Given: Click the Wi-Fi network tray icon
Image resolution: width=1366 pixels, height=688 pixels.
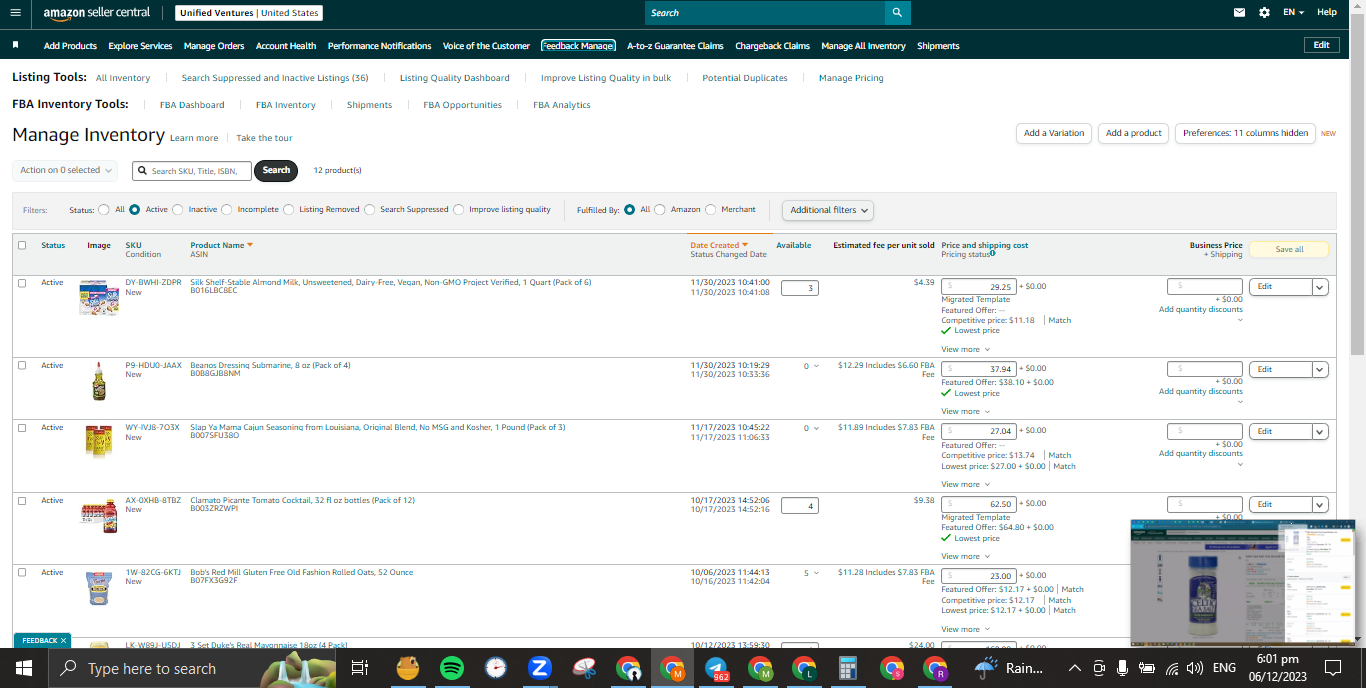Looking at the screenshot, I should pos(1171,668).
